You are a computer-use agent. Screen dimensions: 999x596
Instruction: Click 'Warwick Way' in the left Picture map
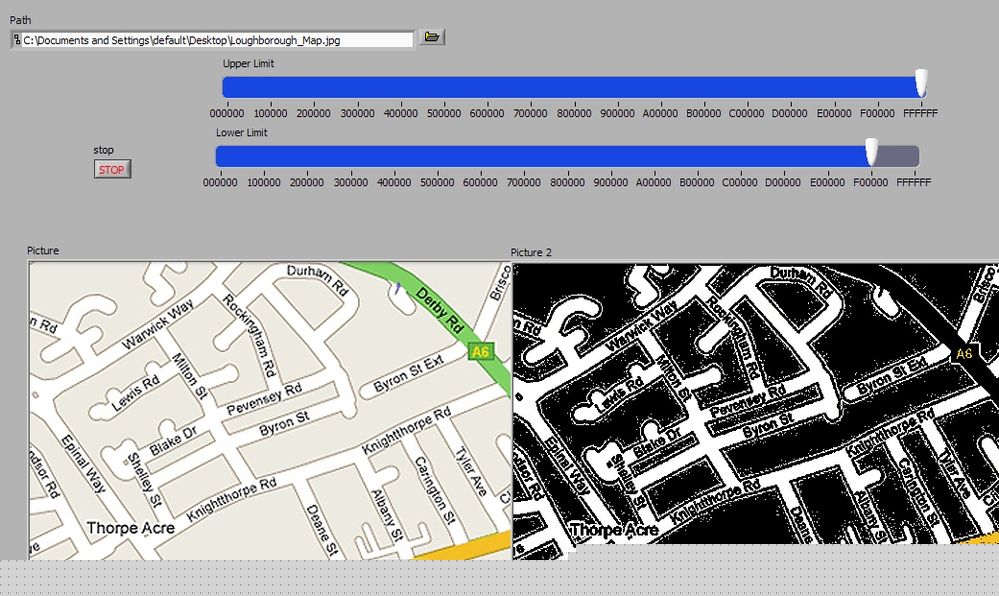point(157,325)
